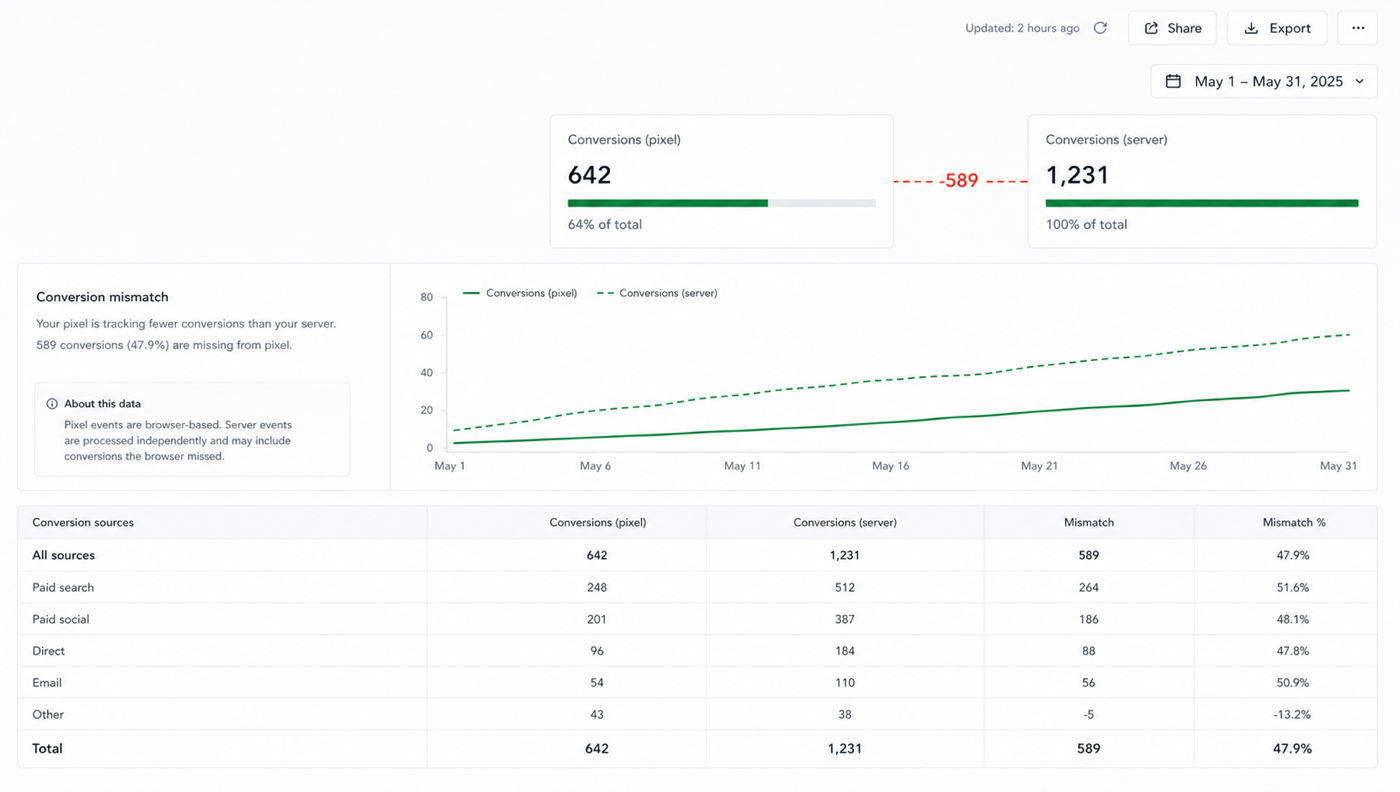
Task: Click the large 642 figure in pixel card
Action: coord(589,175)
